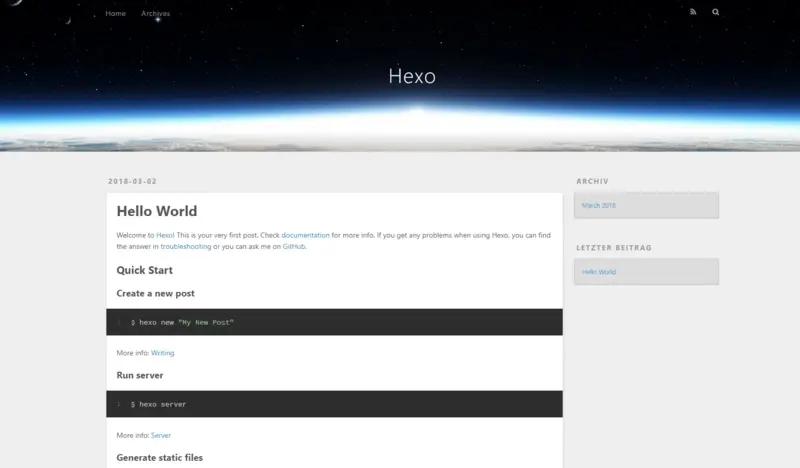Open the Hello World post title
The image size is (800, 468).
tap(157, 211)
